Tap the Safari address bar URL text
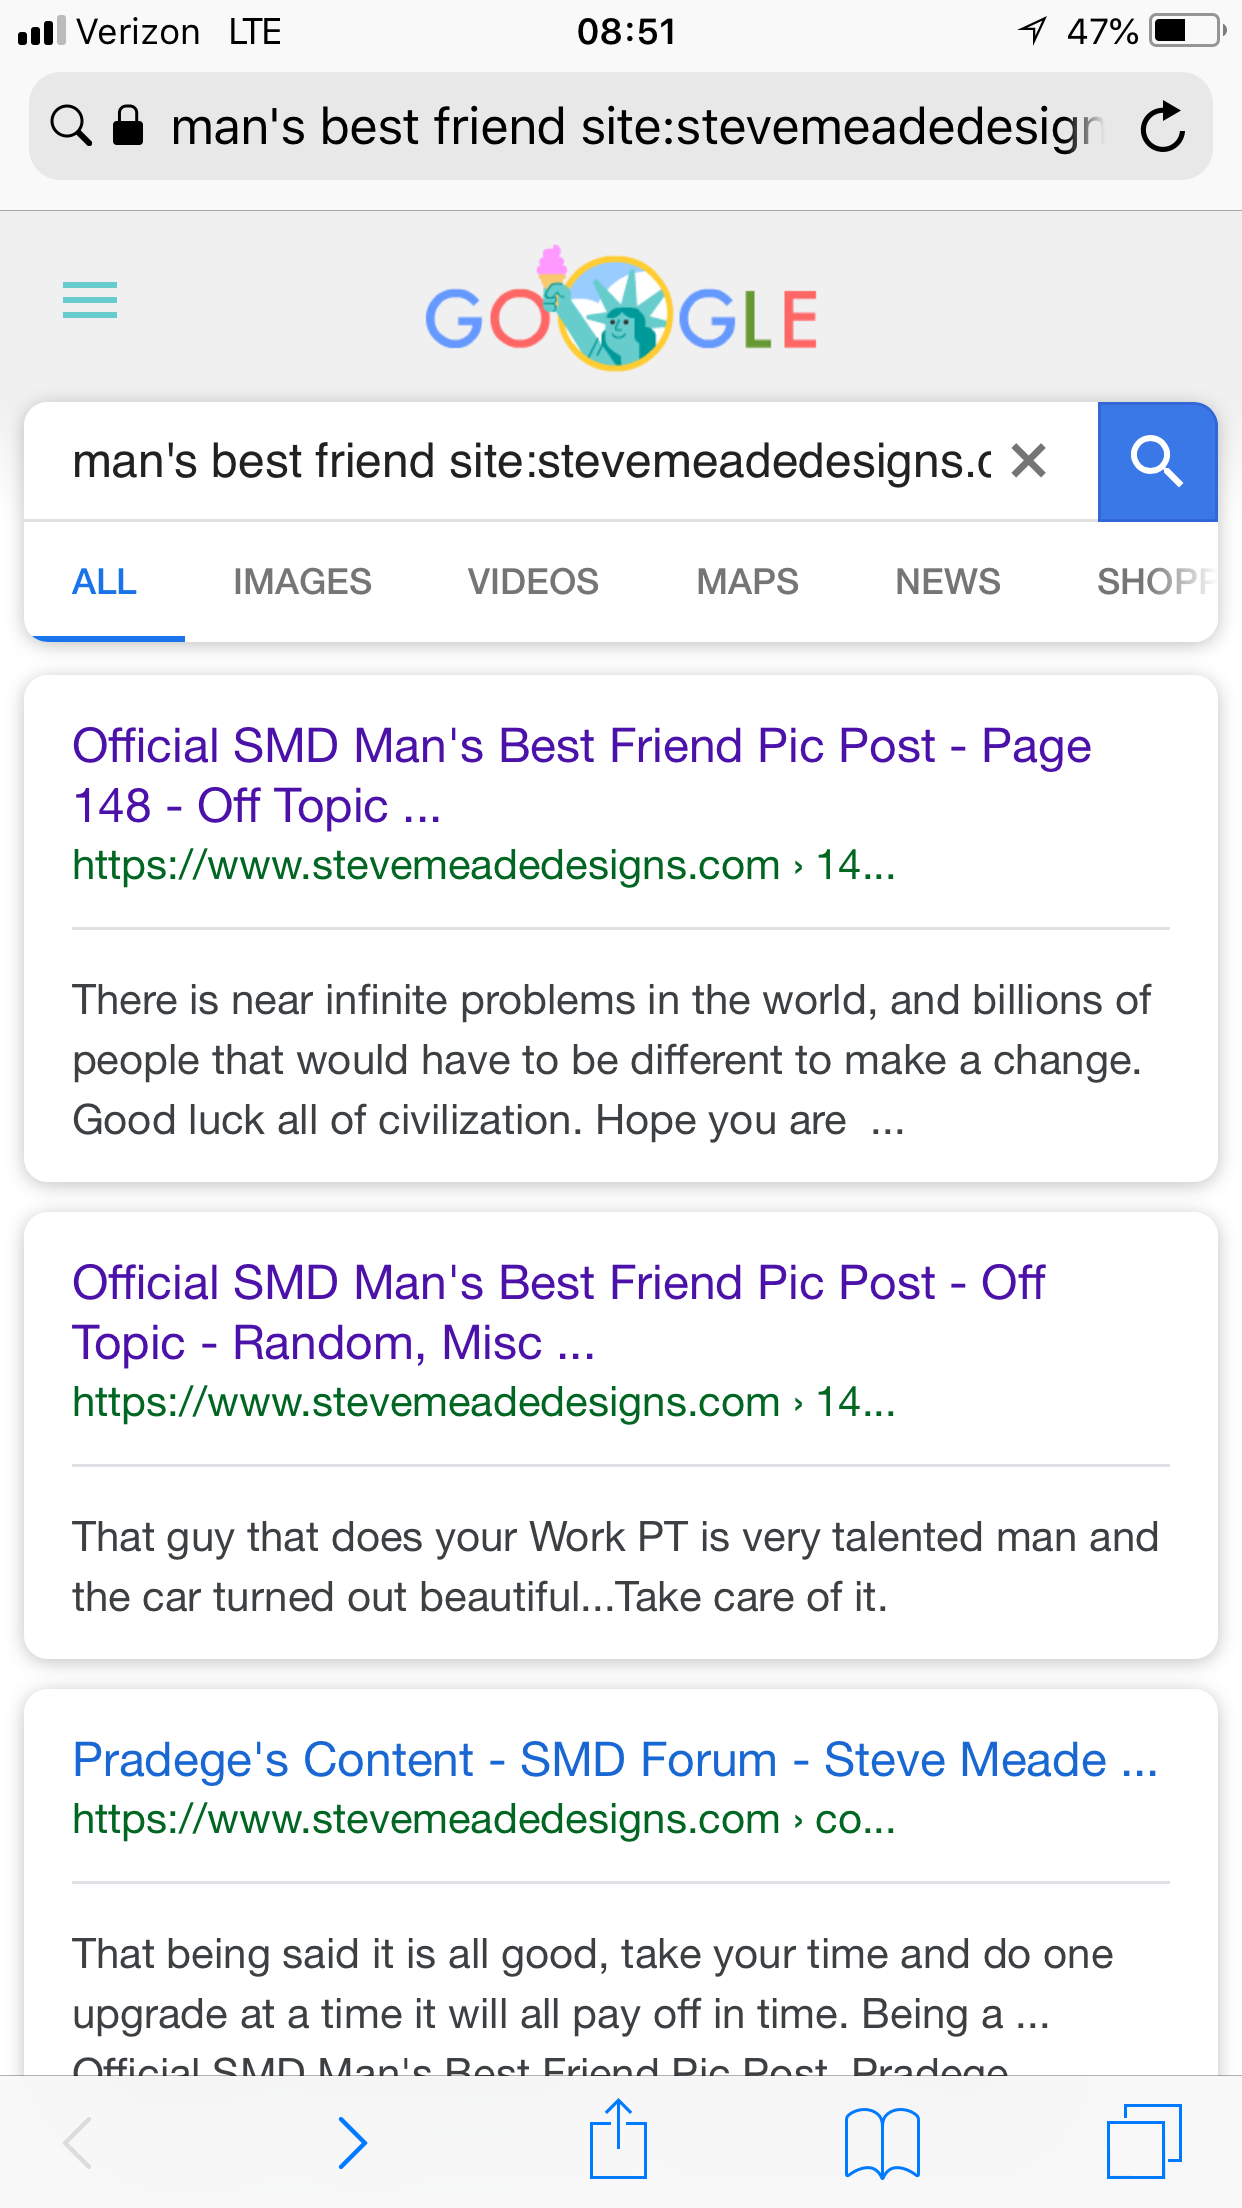This screenshot has height=2208, width=1242. [637, 127]
